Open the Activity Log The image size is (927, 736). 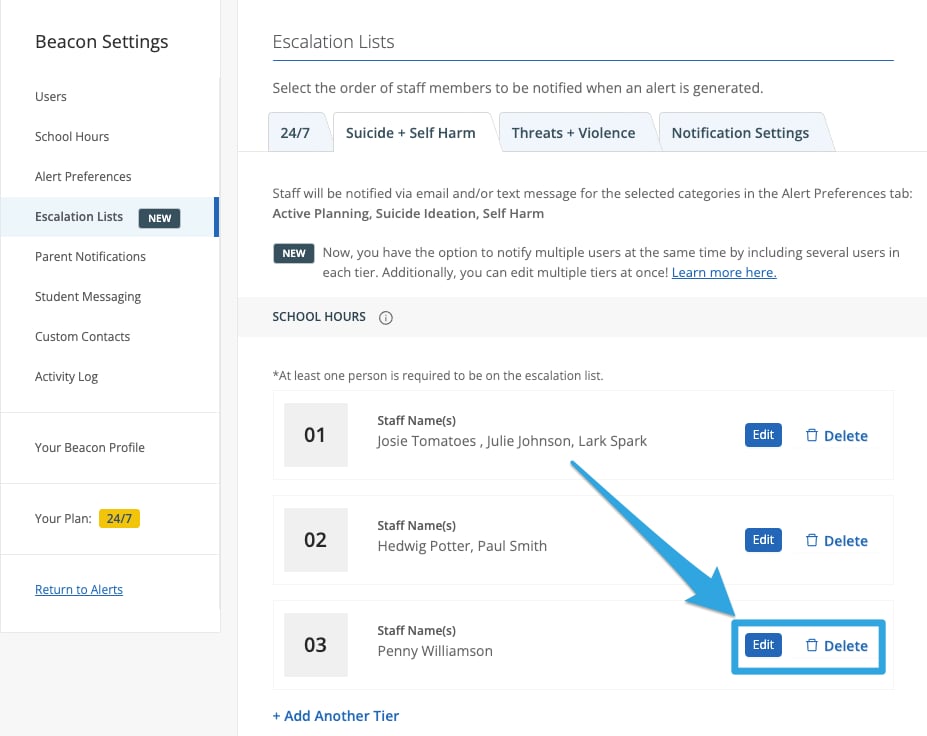pos(66,377)
